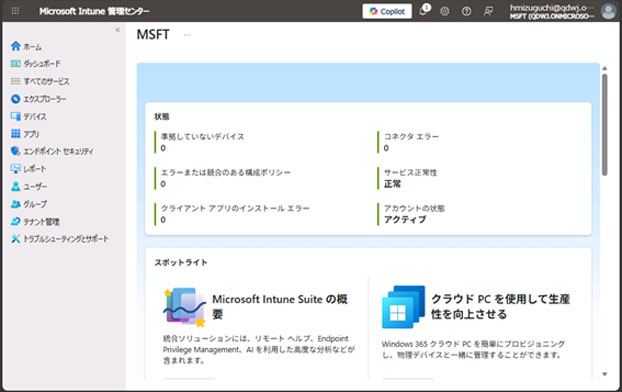The image size is (622, 392).
Task: Click the Microsoft Intune 管理センター title
Action: point(94,11)
